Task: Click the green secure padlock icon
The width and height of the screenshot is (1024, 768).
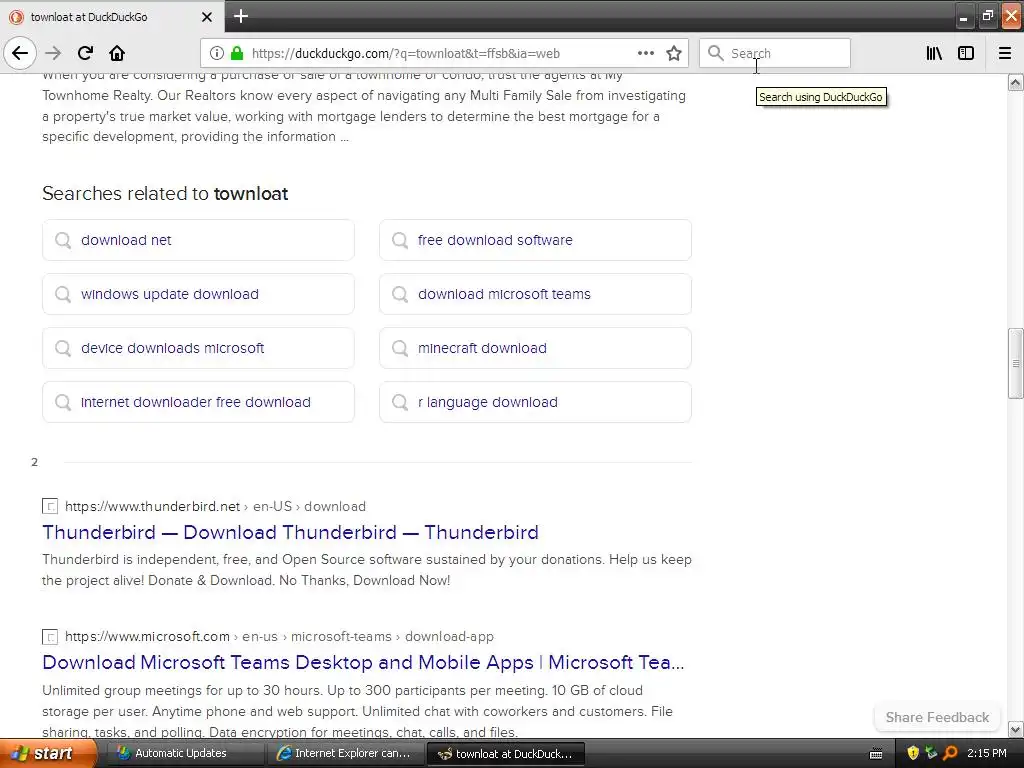Action: [x=237, y=53]
